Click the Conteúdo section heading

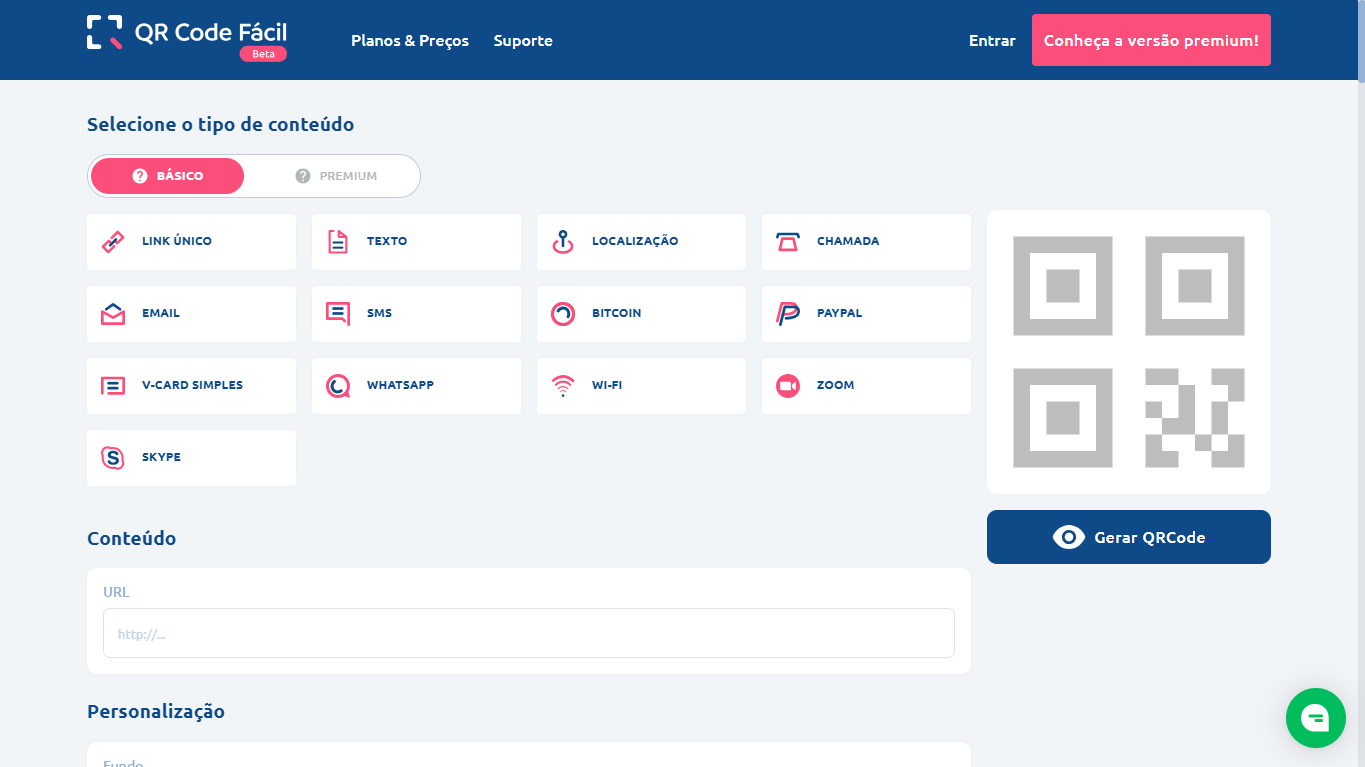[131, 538]
